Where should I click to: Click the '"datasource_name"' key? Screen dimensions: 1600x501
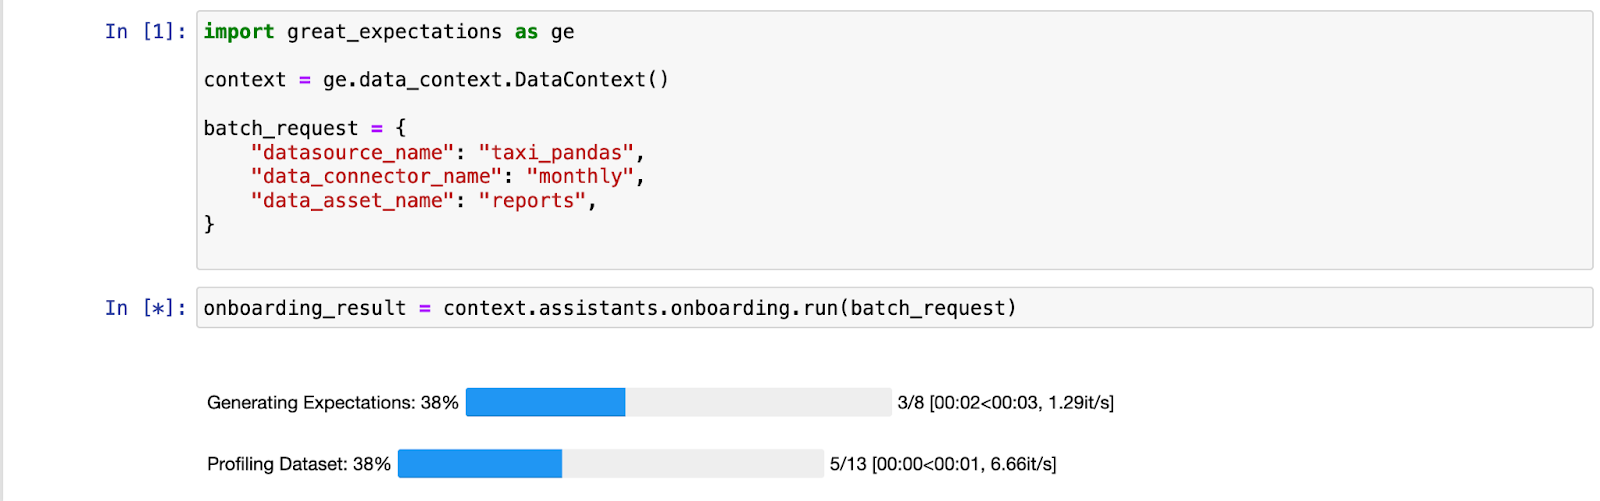(x=352, y=153)
